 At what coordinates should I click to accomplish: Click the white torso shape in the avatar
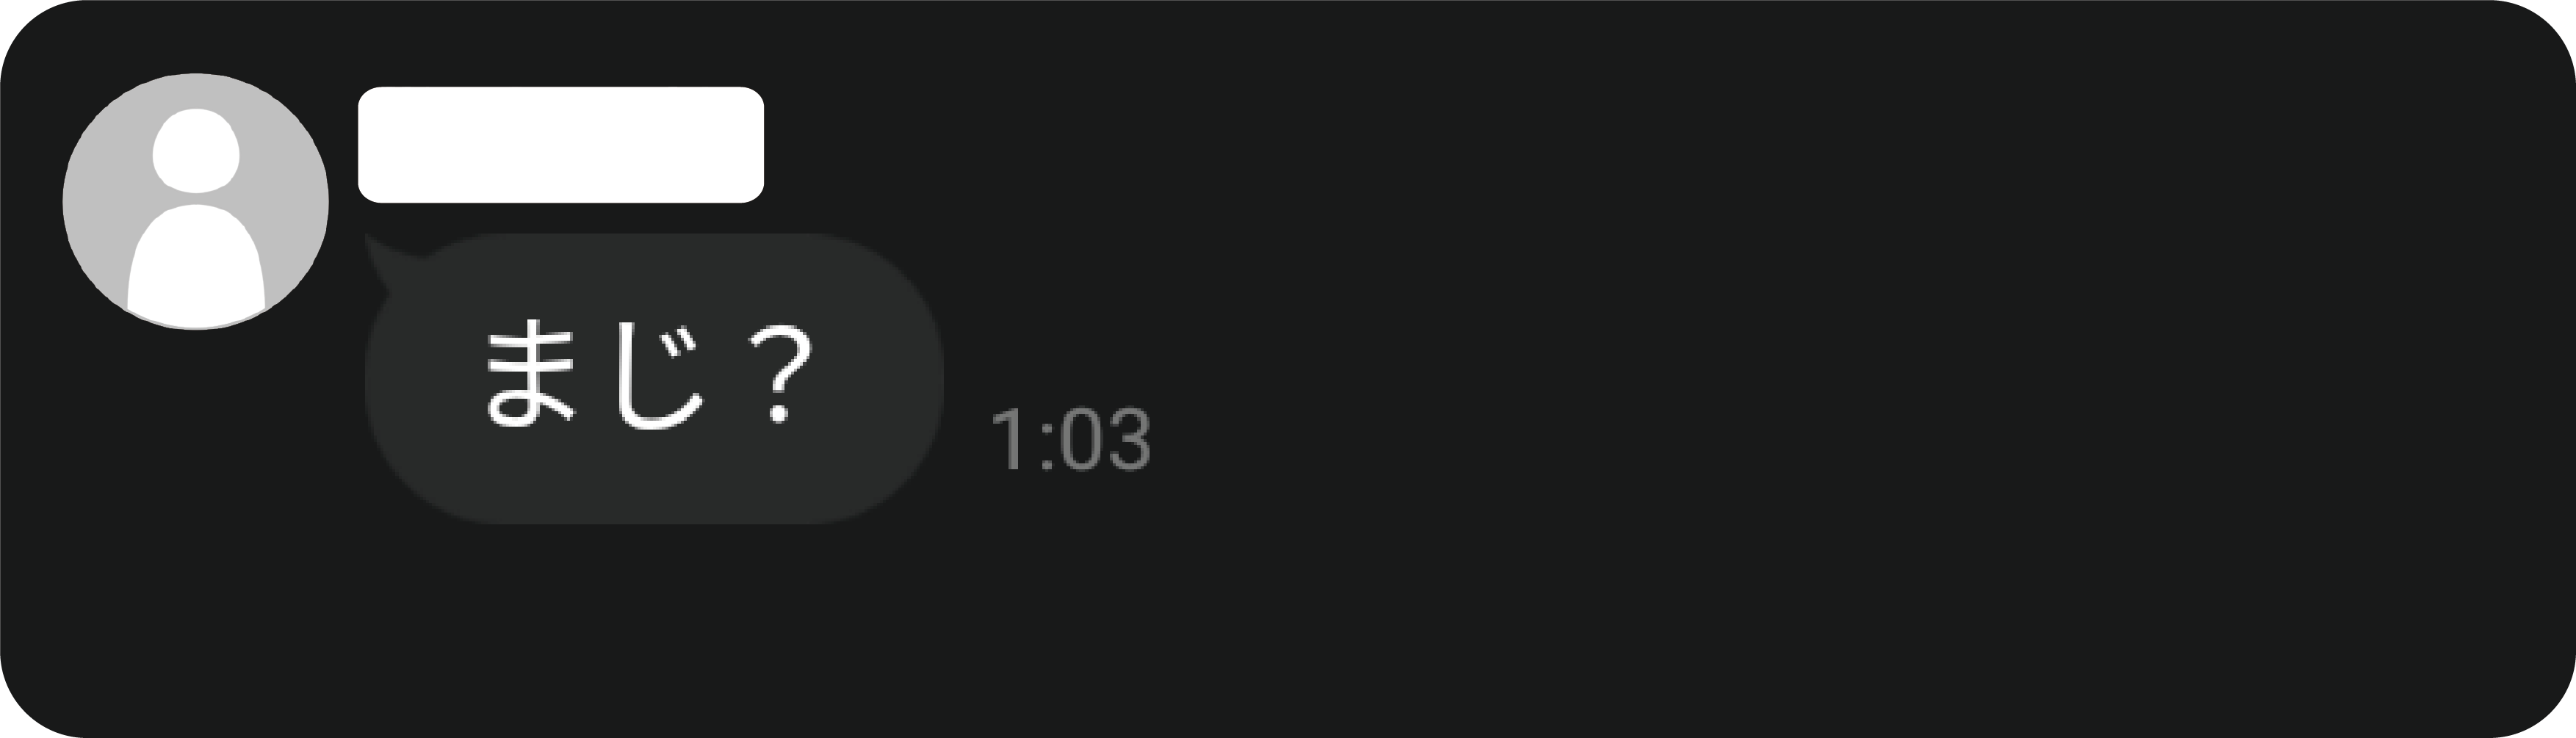(196, 265)
